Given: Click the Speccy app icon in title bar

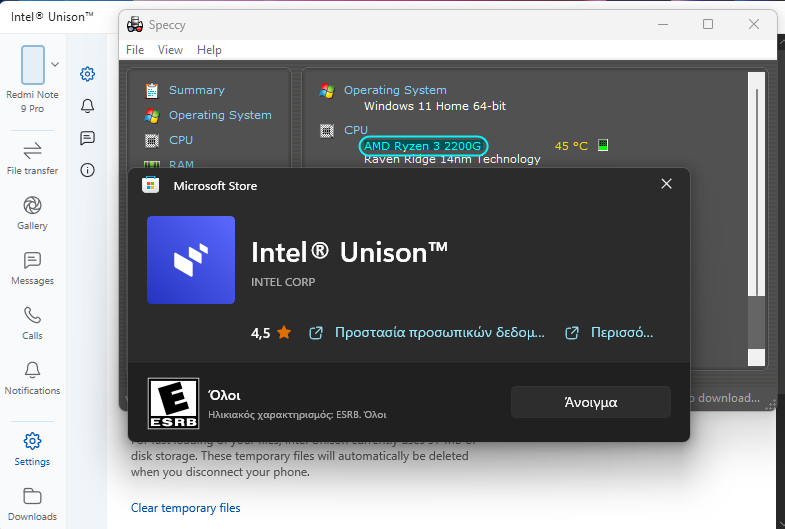Looking at the screenshot, I should [x=135, y=25].
